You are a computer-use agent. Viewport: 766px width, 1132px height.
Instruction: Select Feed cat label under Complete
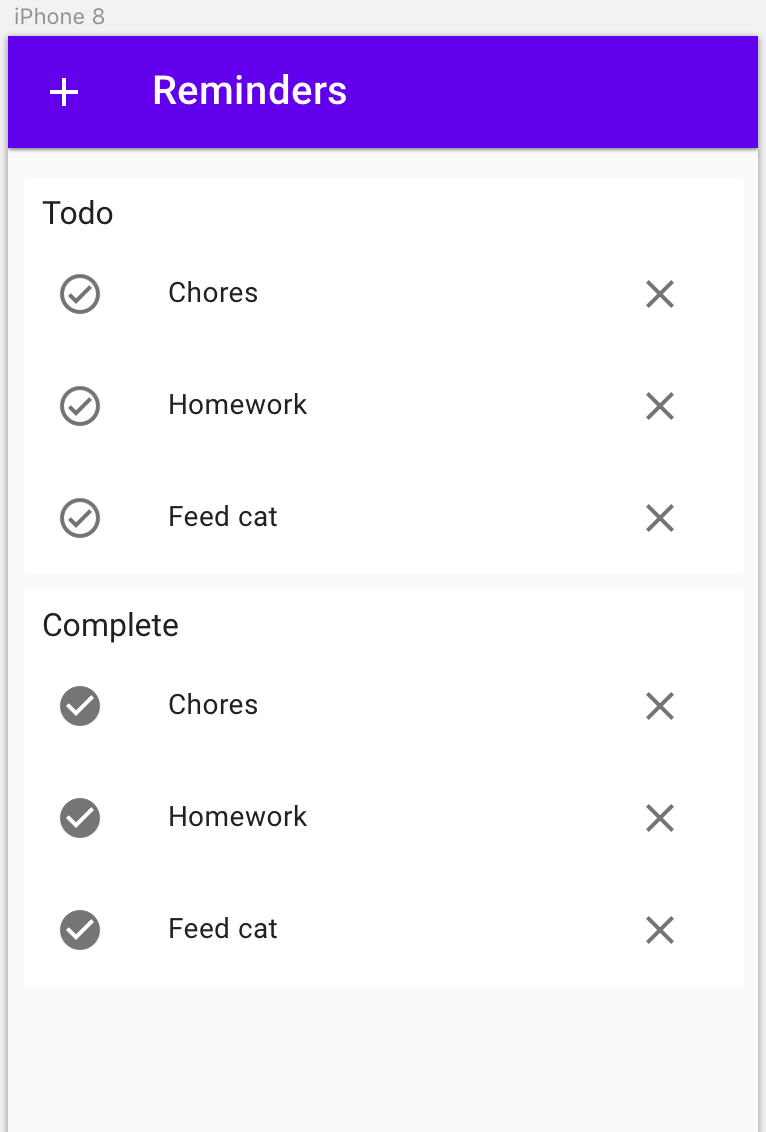pyautogui.click(x=222, y=929)
